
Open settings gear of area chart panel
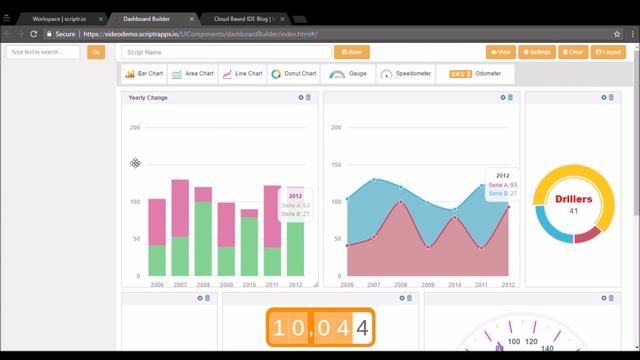tap(503, 98)
